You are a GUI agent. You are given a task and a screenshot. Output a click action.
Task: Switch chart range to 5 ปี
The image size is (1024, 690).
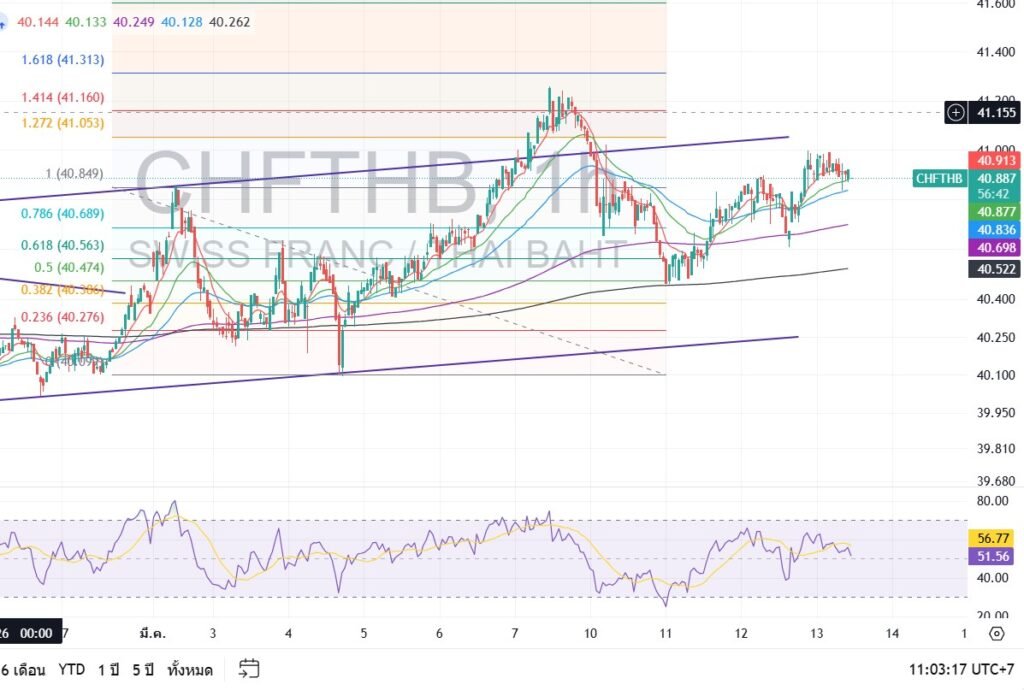click(x=143, y=669)
